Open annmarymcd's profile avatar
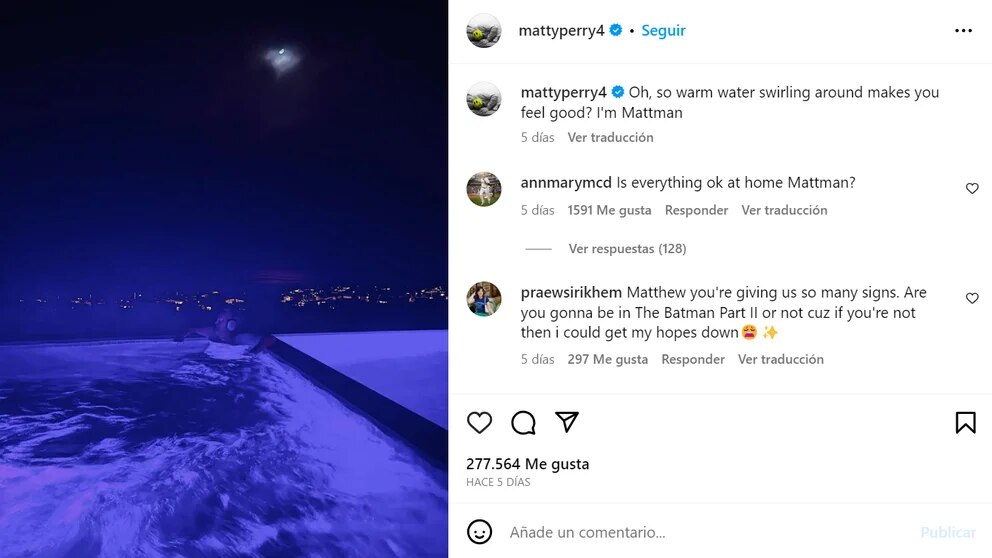This screenshot has width=992, height=558. tap(484, 189)
